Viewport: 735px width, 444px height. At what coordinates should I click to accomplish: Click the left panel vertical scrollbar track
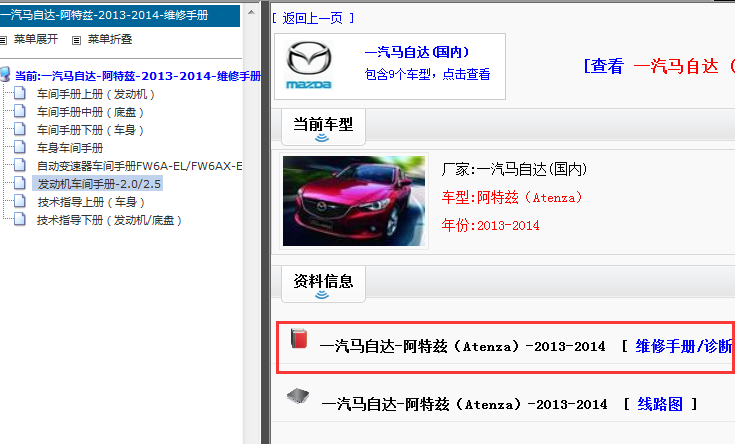251,230
